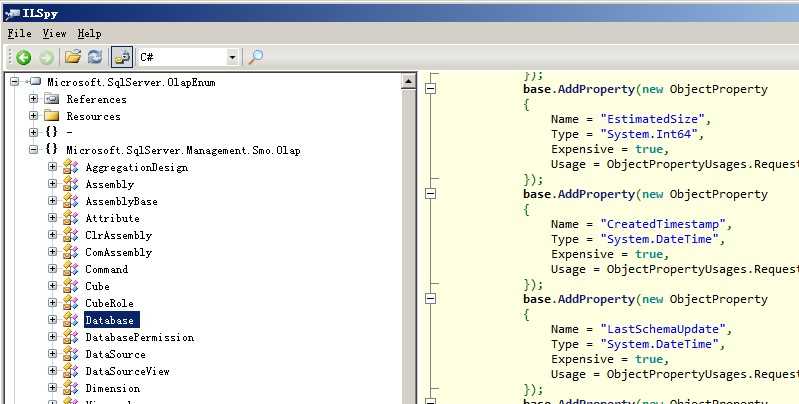Click the "CreatedTimestamp" string in code
This screenshot has height=404, width=799.
tap(663, 224)
